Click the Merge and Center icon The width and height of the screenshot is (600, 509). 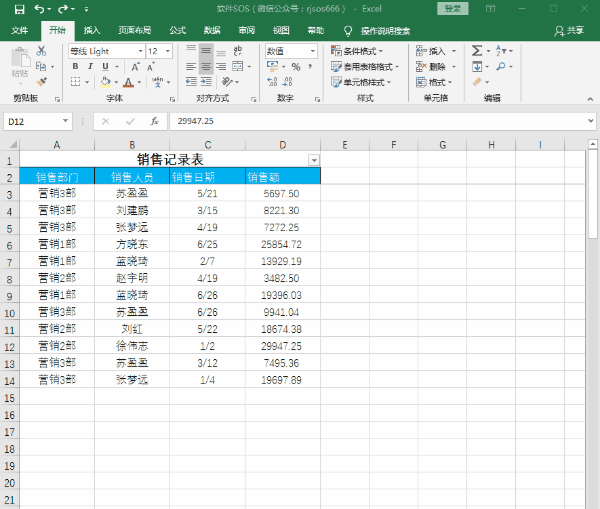(x=238, y=66)
